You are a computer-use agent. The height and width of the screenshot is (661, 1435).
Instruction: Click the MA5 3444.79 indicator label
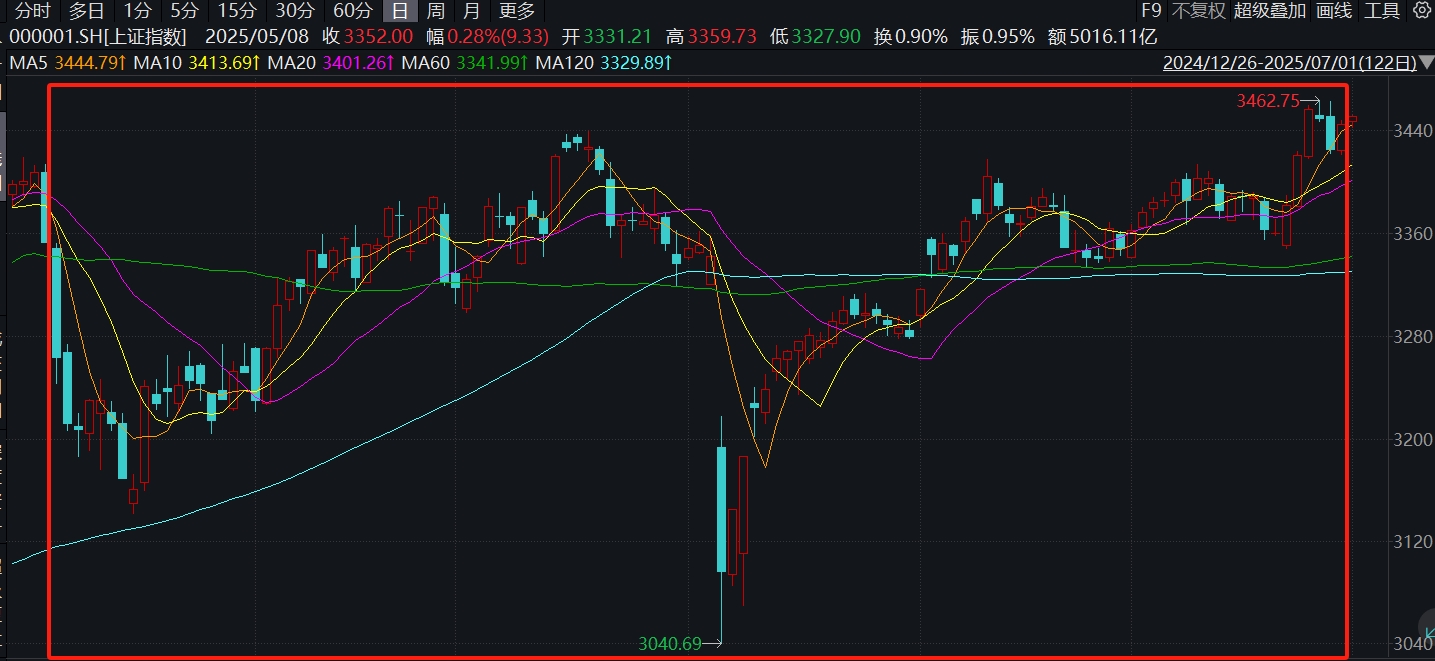(x=67, y=64)
